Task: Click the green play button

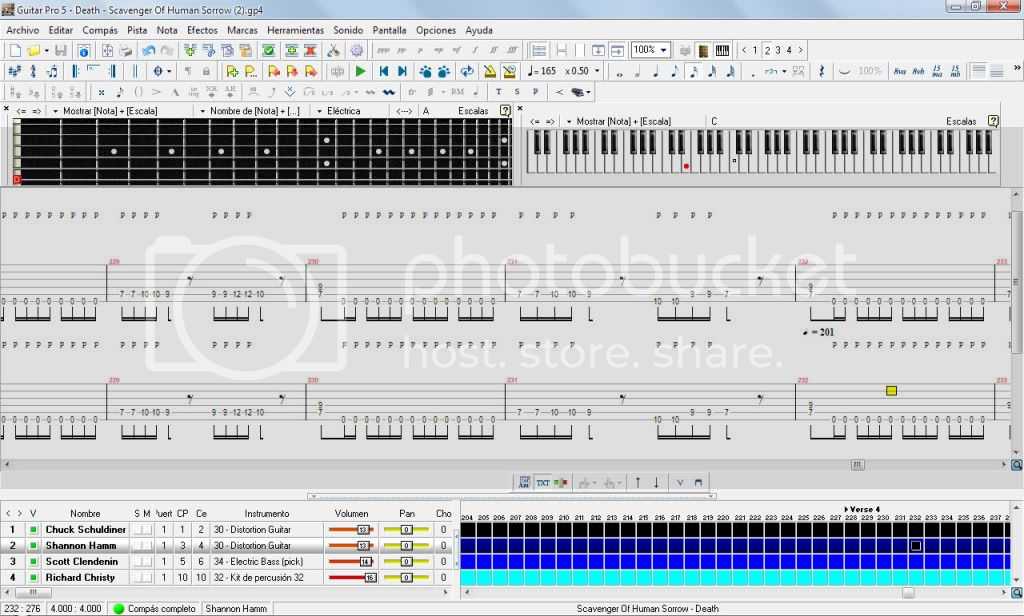Action: click(x=360, y=71)
